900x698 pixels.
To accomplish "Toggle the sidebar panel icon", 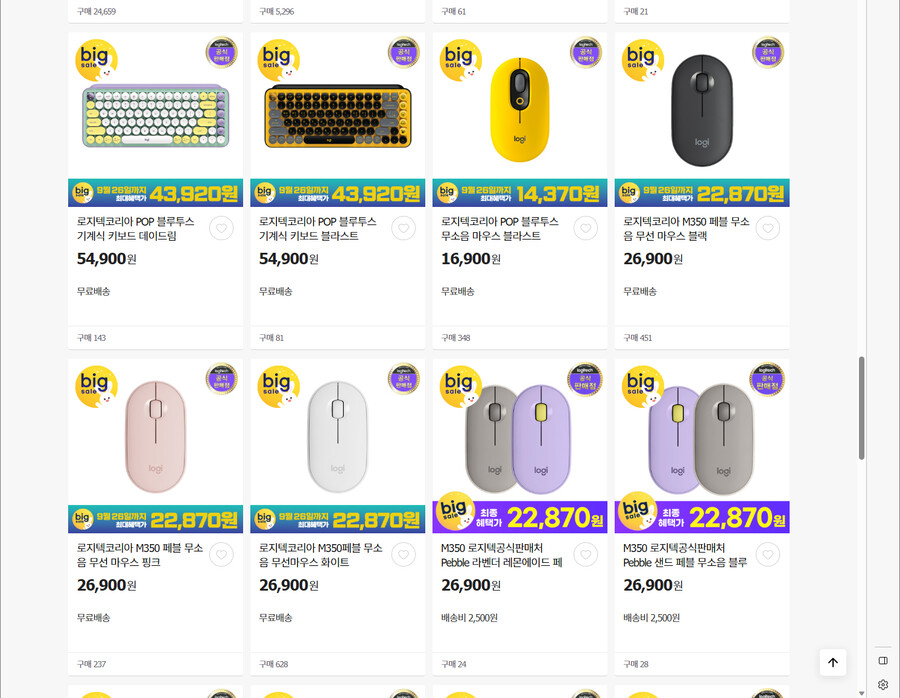I will pyautogui.click(x=883, y=661).
